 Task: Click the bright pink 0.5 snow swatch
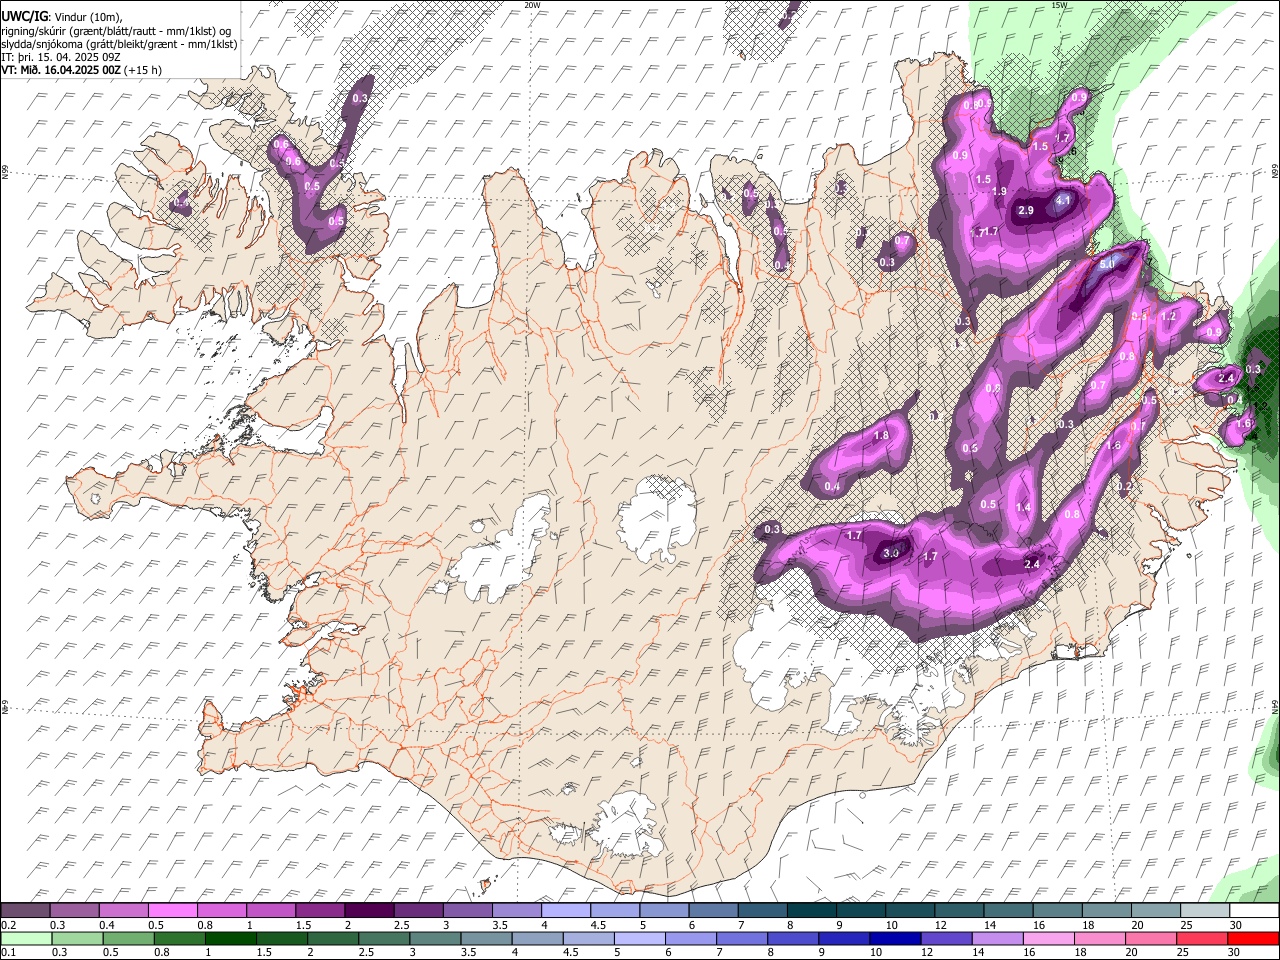point(172,911)
